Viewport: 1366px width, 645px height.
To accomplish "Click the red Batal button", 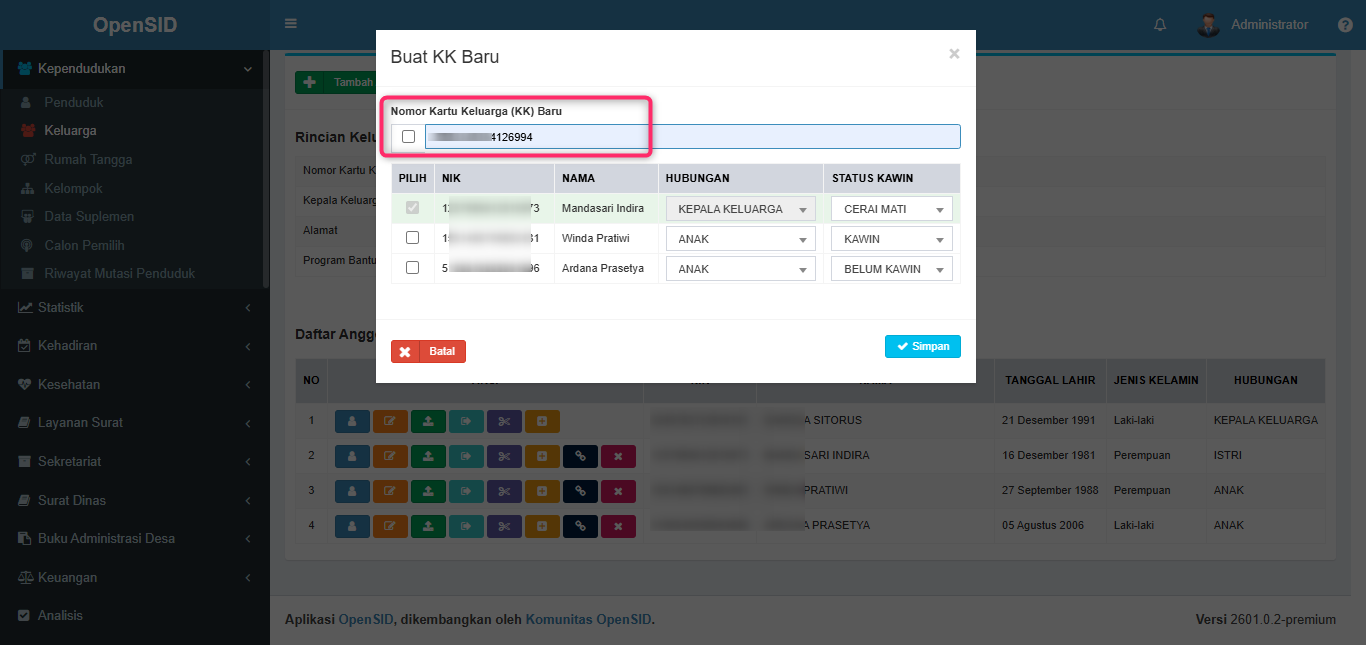I will [428, 352].
